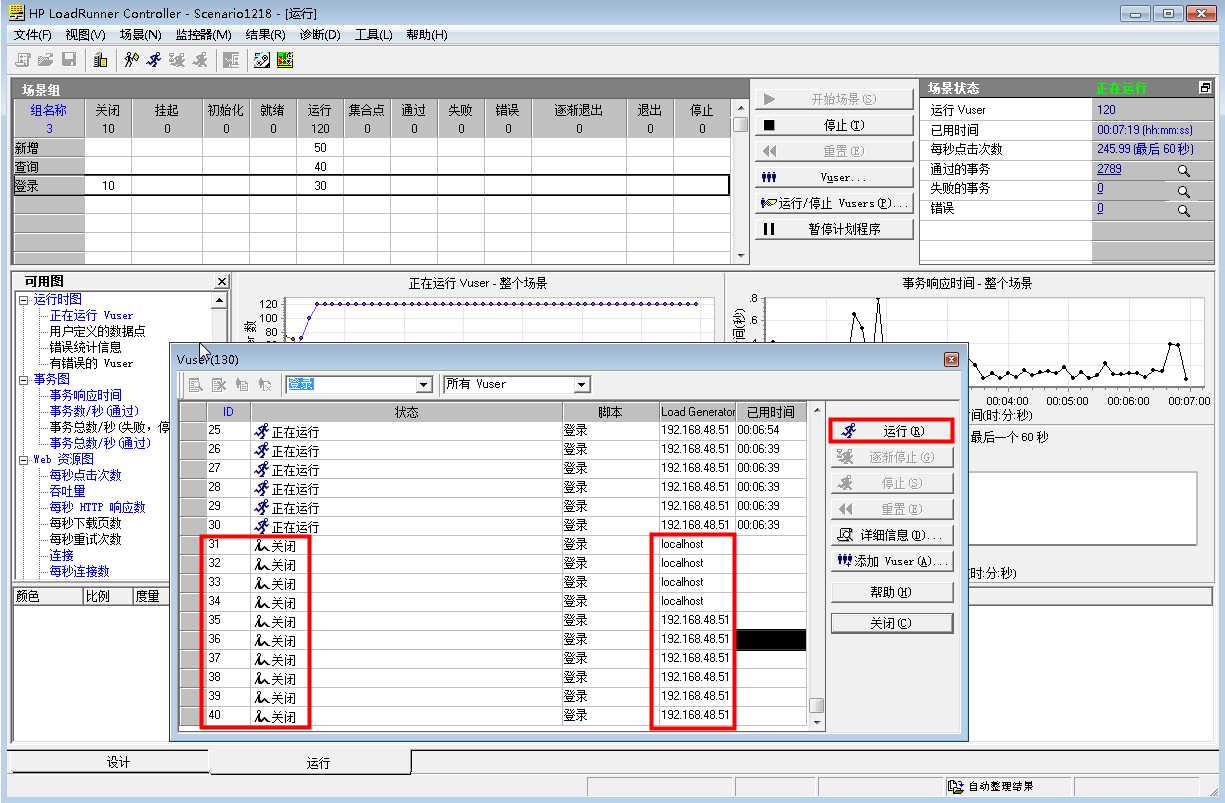Click the 0 link for 错误
The image size is (1225, 803).
pos(1100,208)
